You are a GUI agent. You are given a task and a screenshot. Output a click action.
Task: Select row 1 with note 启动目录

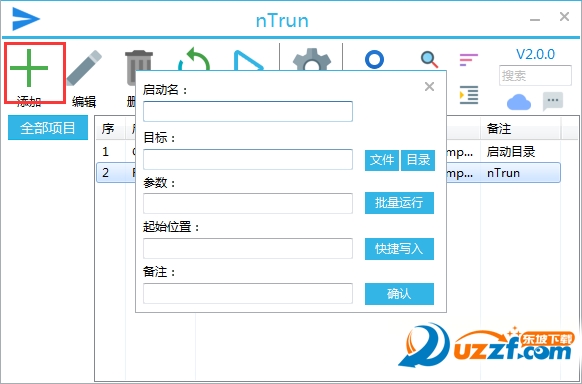click(x=328, y=151)
